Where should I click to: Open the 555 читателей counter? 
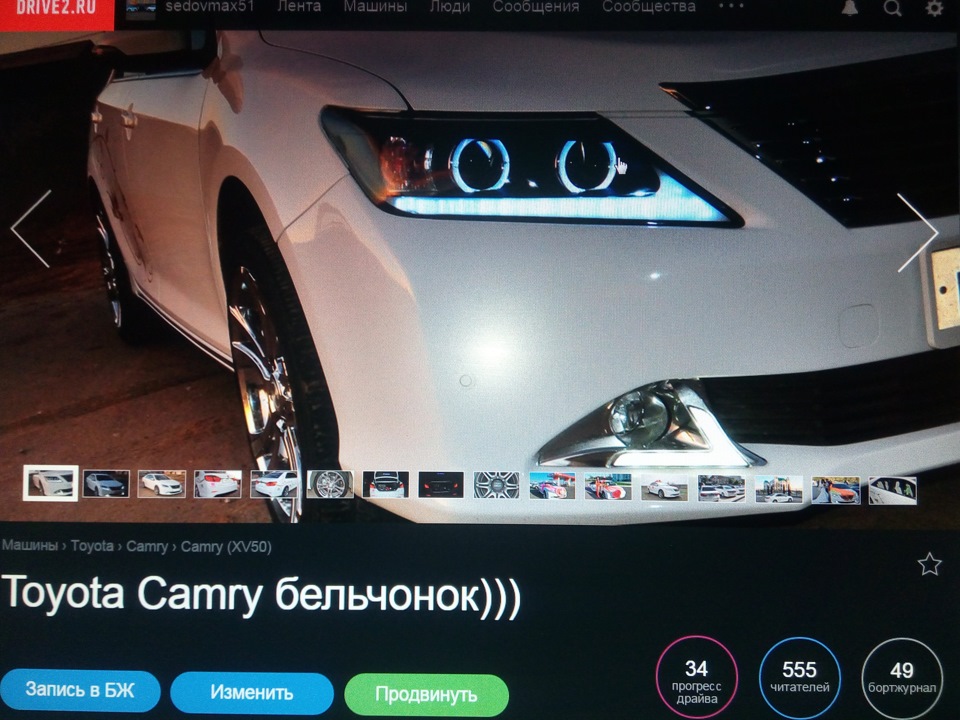(800, 678)
